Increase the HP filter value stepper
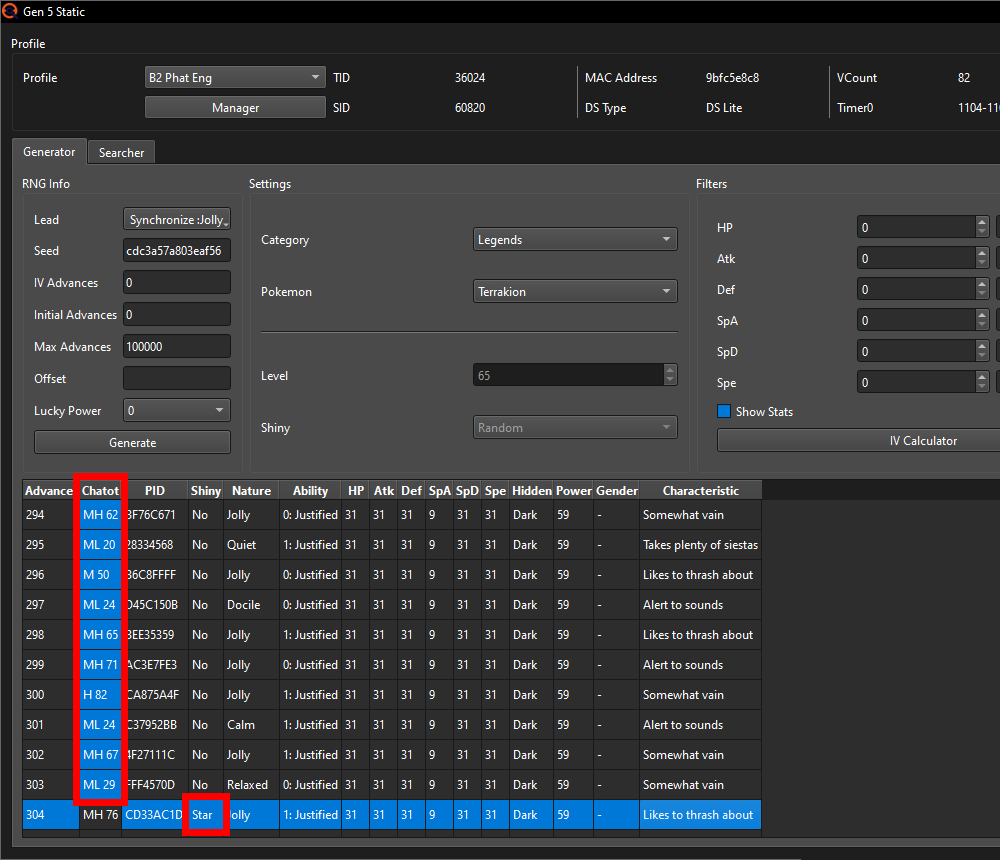Image resolution: width=1000 pixels, height=860 pixels. coord(981,222)
